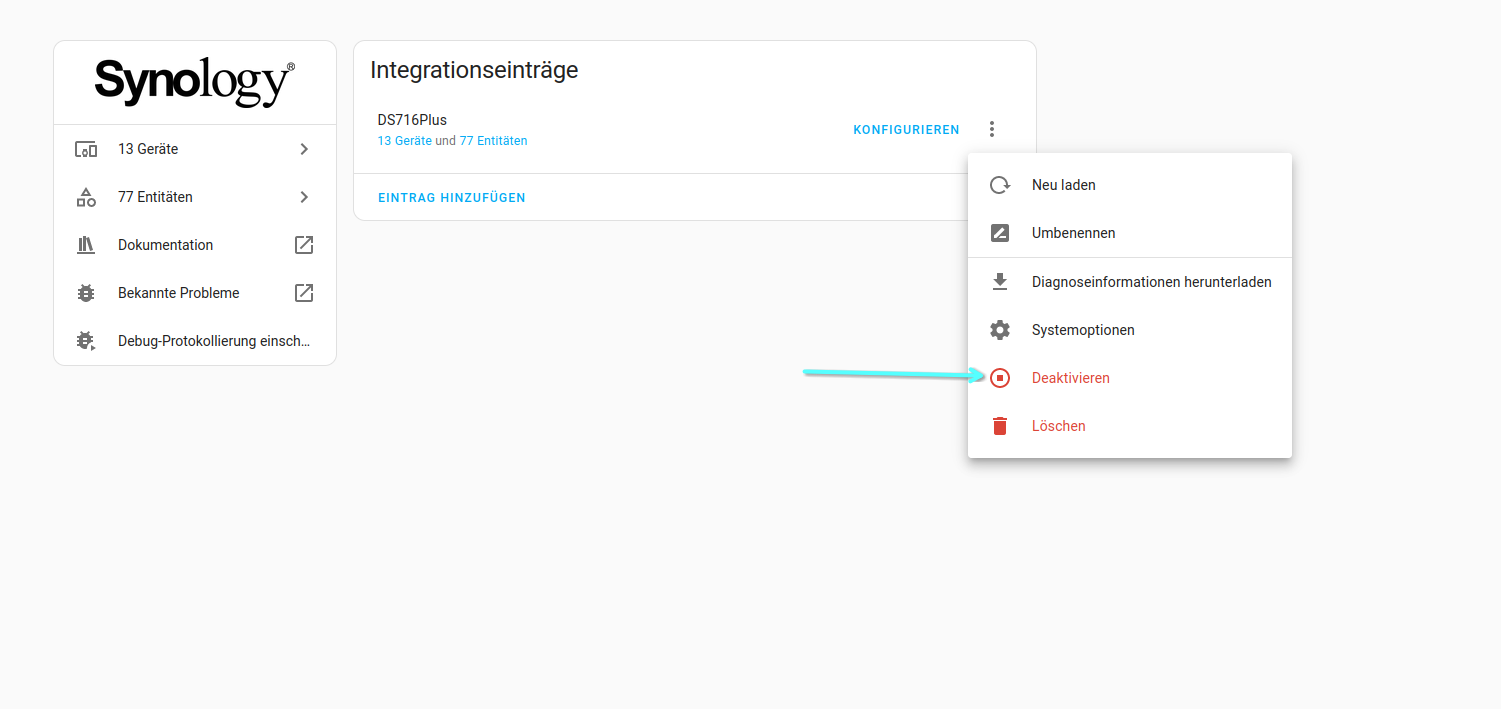1501x709 pixels.
Task: Open the blue 13 Geräte link under DS716Plus
Action: (x=404, y=141)
